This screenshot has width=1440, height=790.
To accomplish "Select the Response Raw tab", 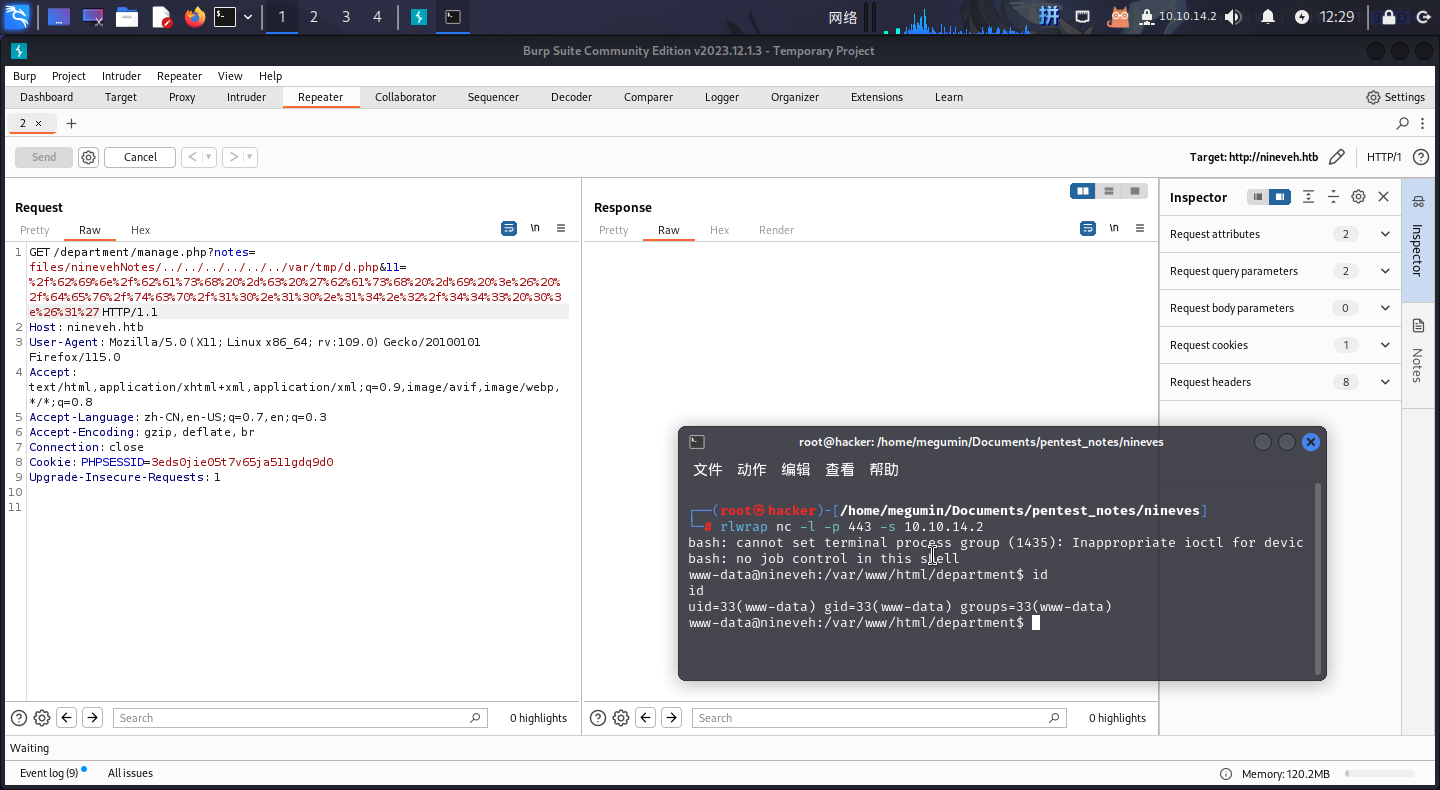I will (x=668, y=230).
